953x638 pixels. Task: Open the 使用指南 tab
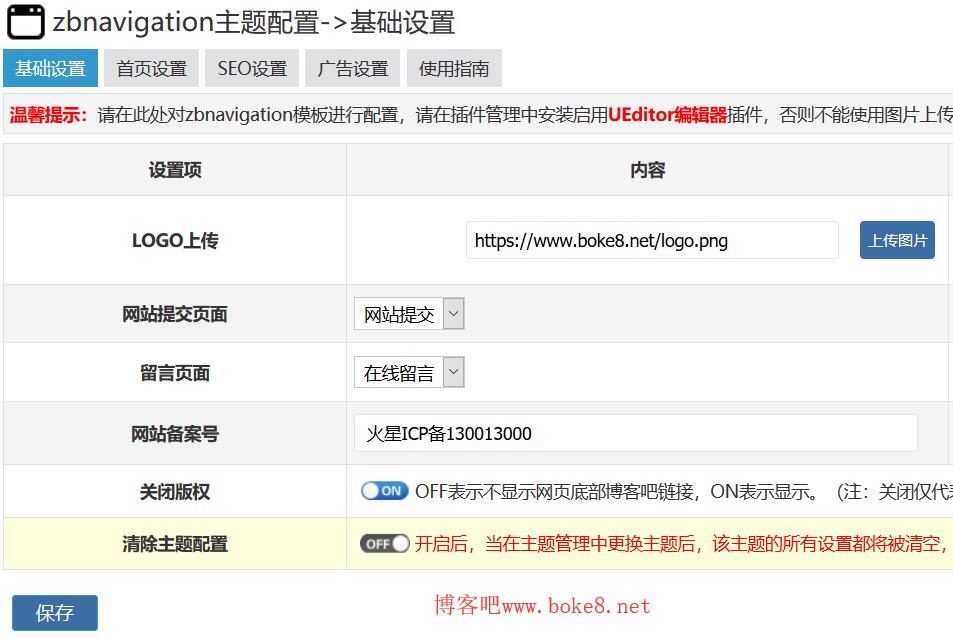[454, 68]
